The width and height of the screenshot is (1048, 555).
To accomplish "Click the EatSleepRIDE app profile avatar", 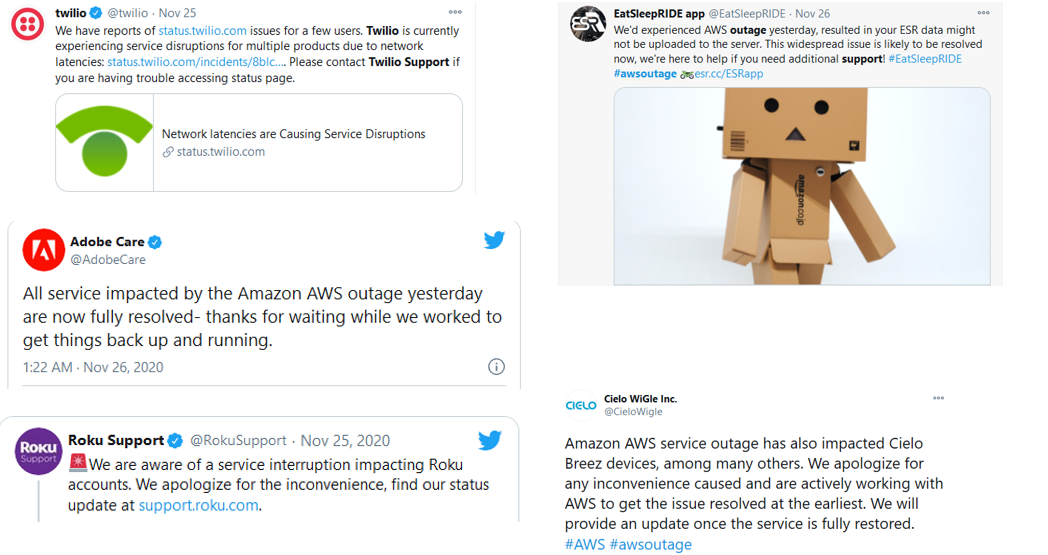I will 588,24.
